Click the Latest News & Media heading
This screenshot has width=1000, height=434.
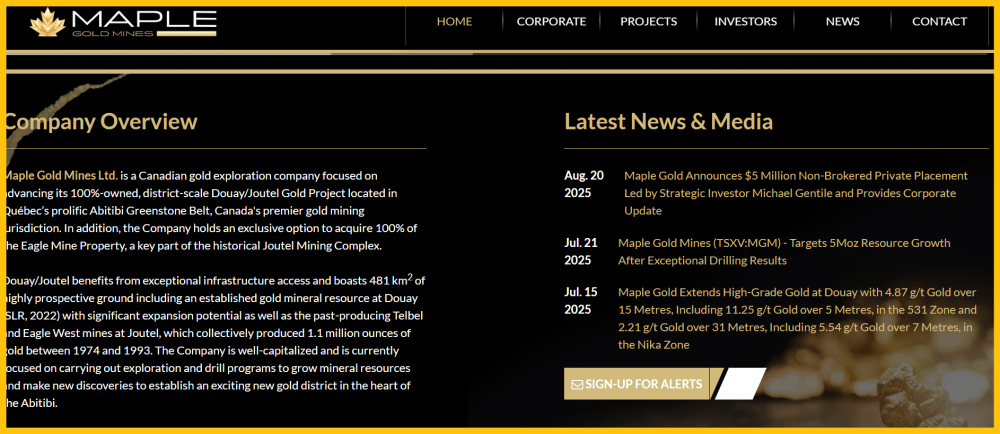coord(668,121)
